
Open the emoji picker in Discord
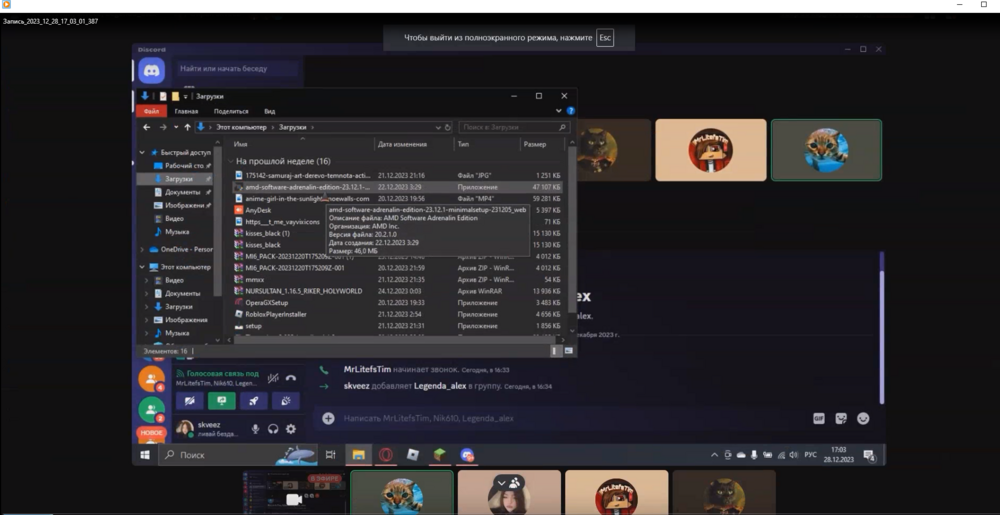(x=863, y=419)
